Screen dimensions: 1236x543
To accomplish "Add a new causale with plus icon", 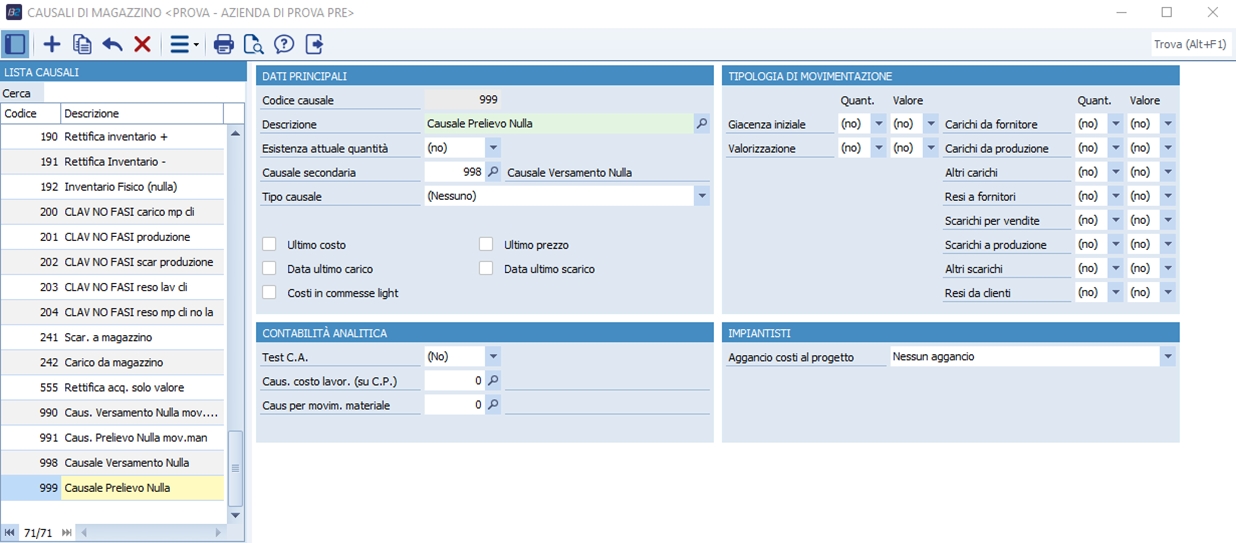I will [x=52, y=44].
